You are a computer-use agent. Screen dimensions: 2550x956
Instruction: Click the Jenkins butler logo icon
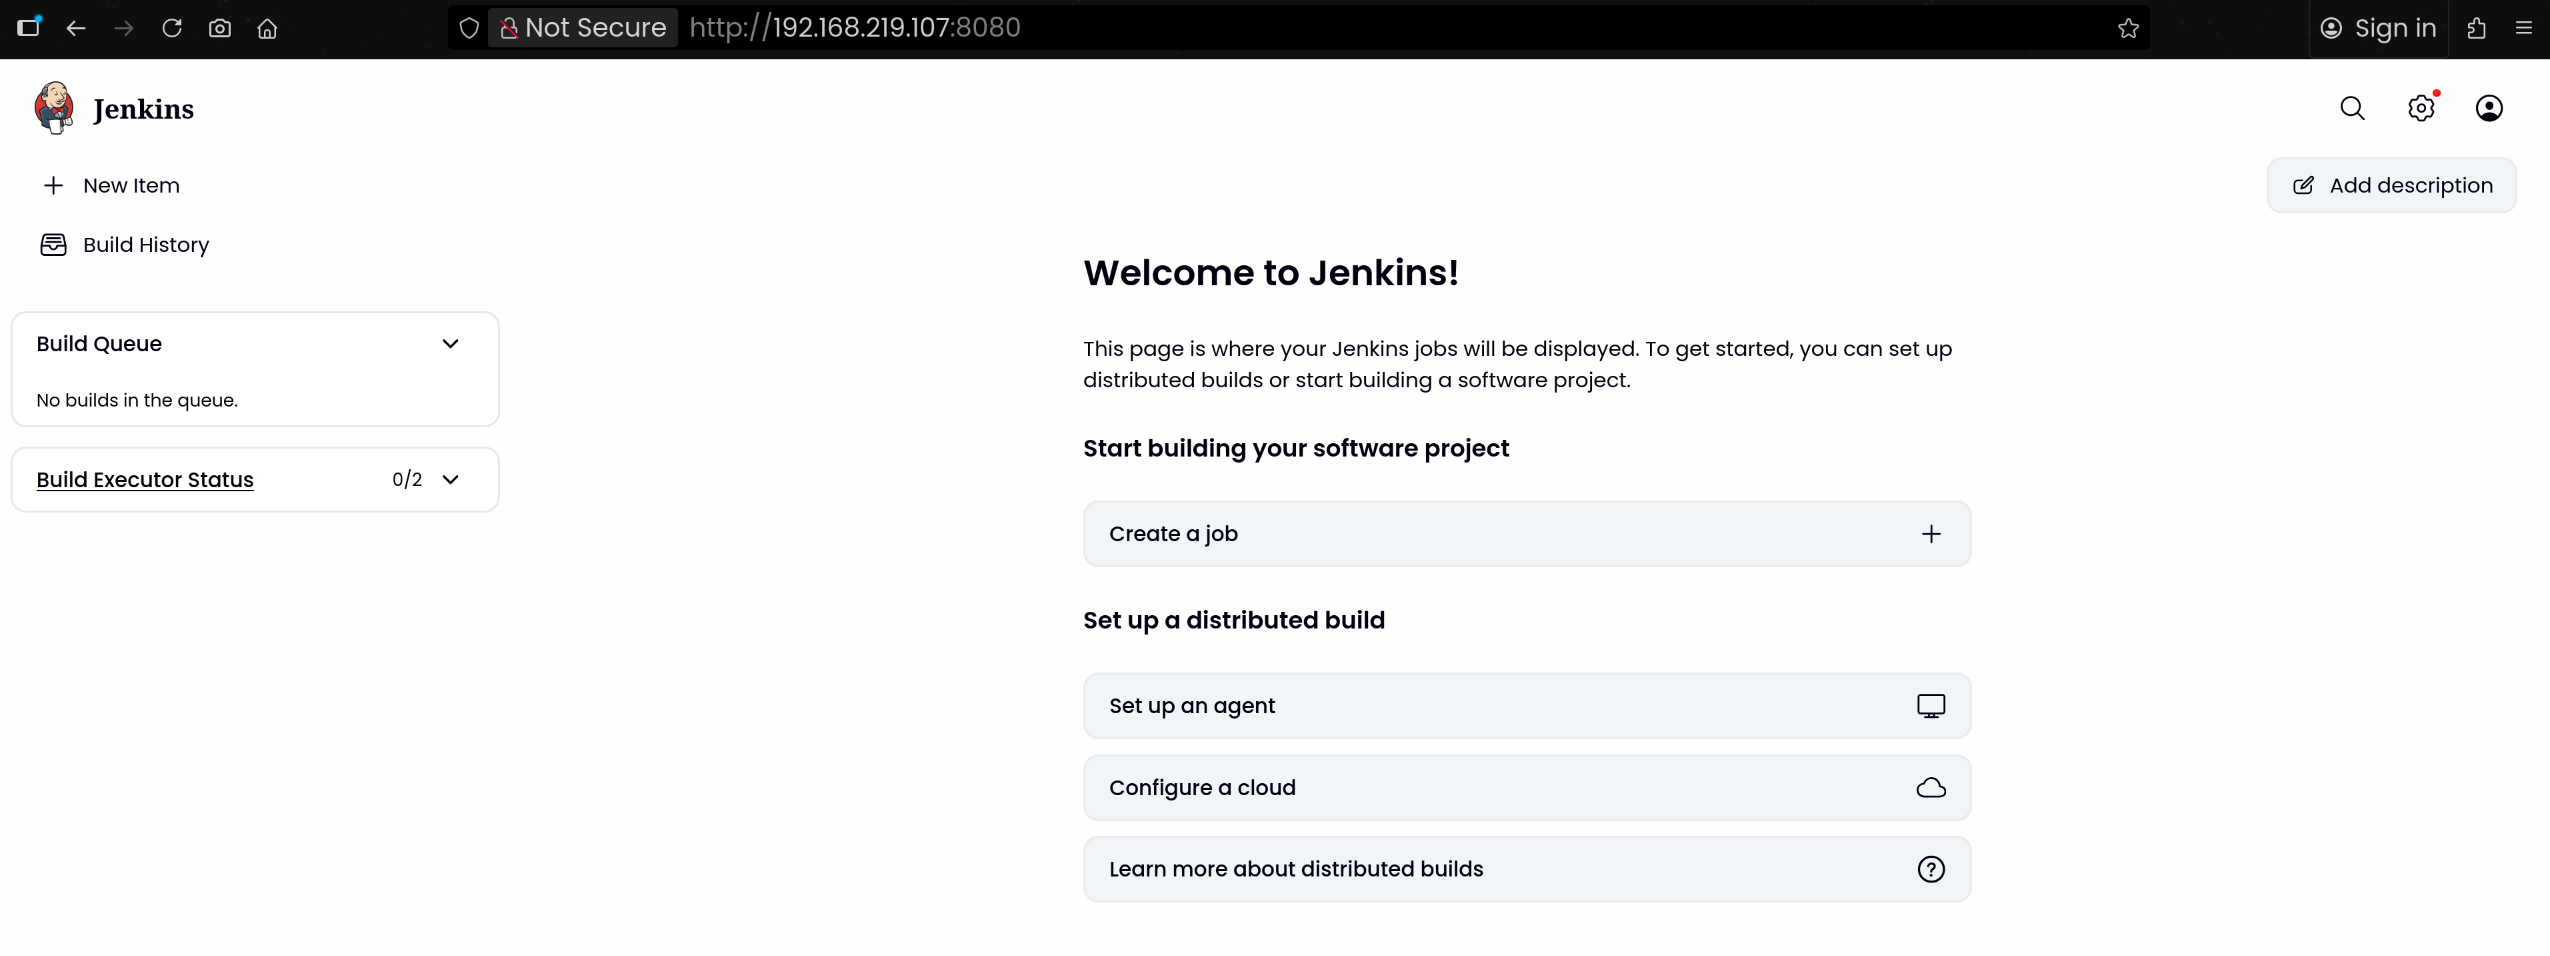coord(54,108)
